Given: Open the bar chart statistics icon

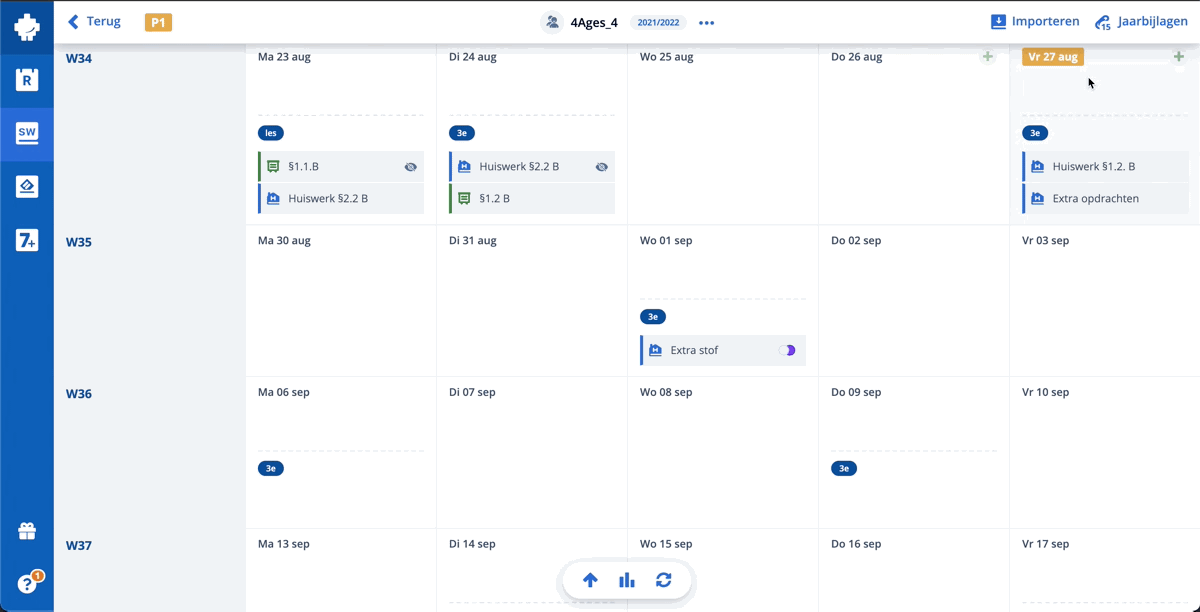Looking at the screenshot, I should pos(627,580).
